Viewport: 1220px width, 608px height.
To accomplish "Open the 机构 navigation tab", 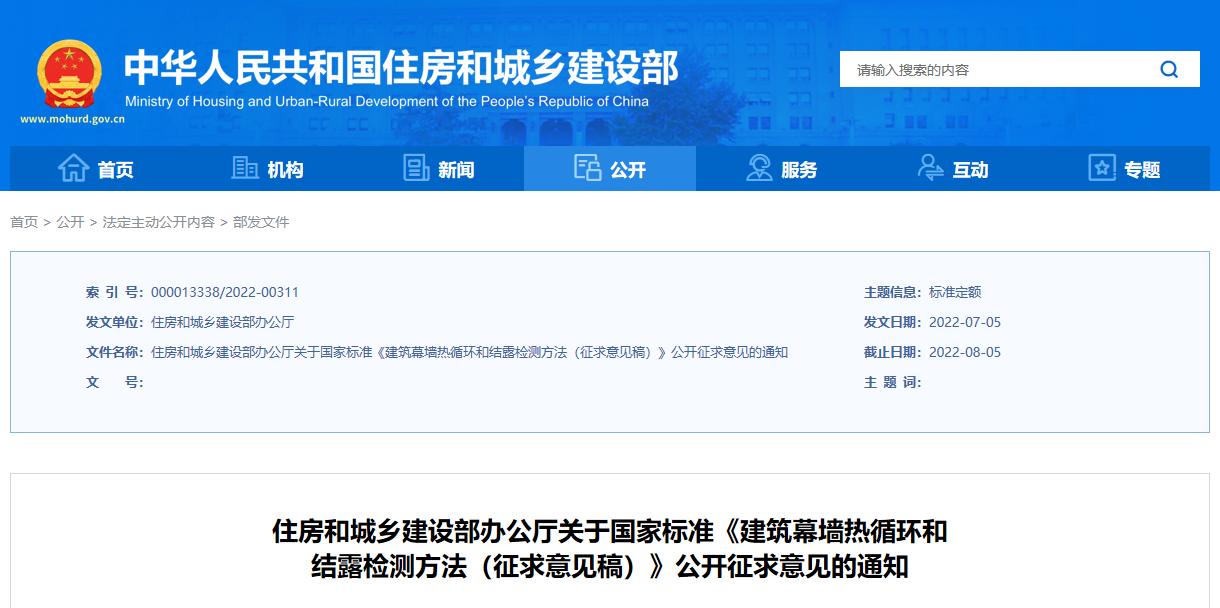I will point(267,168).
